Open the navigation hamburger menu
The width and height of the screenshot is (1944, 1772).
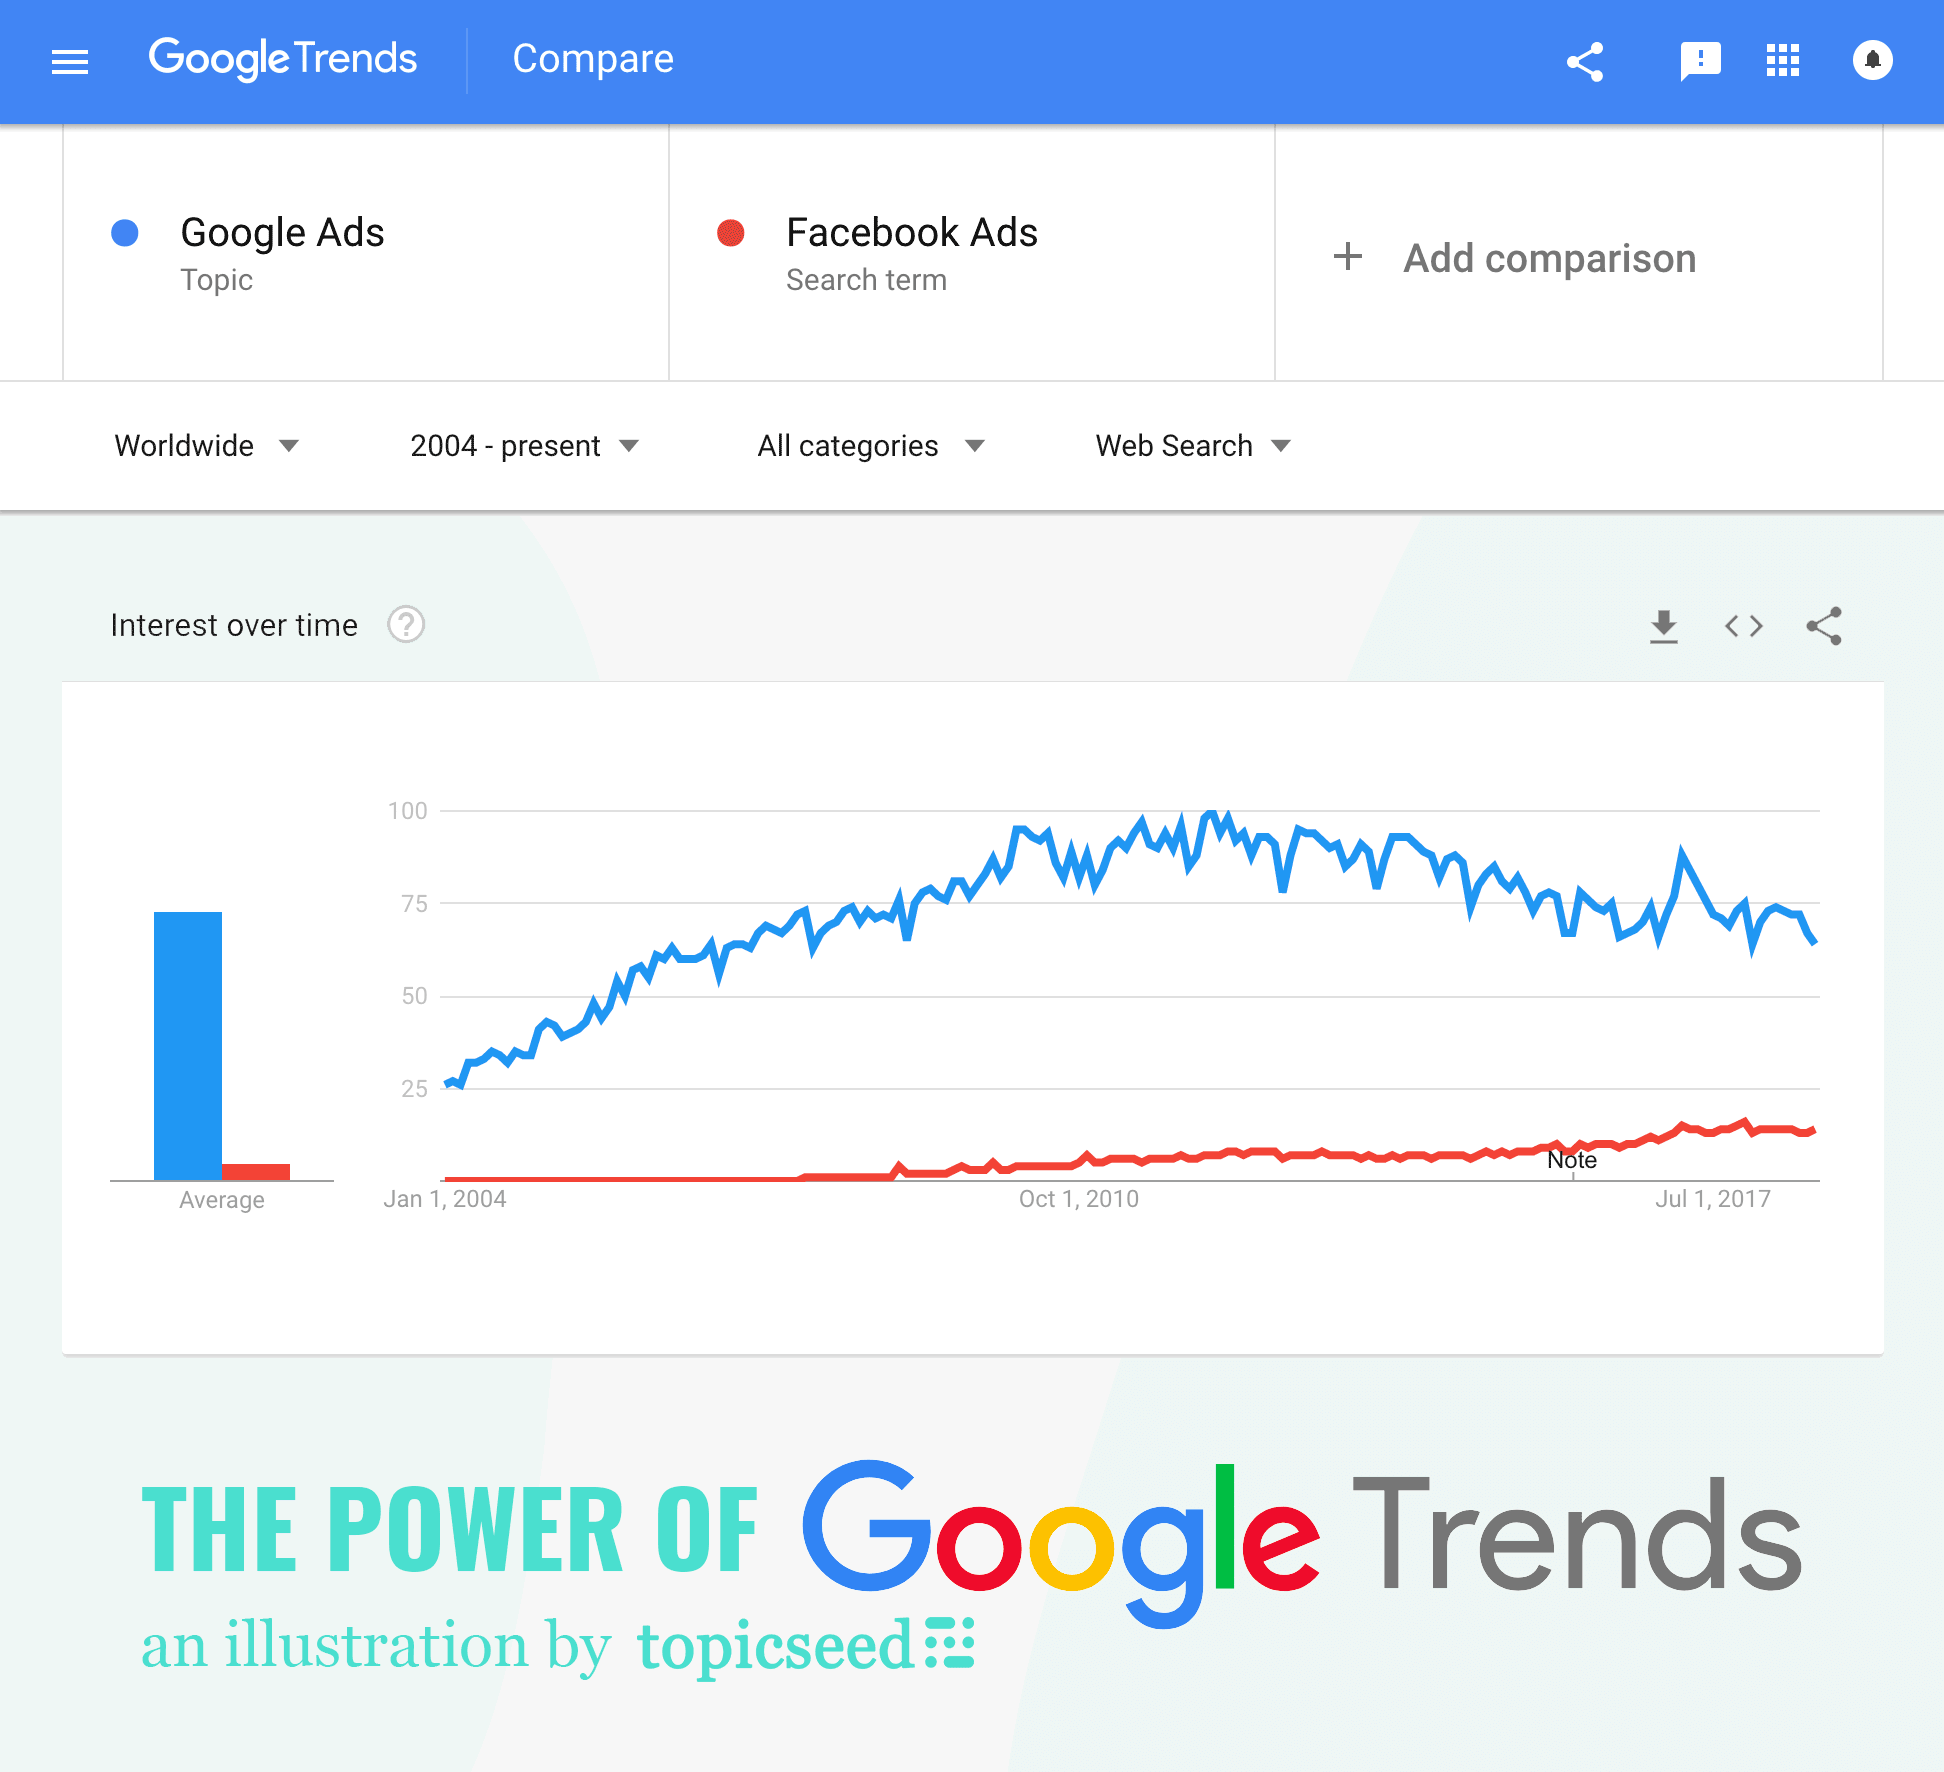[x=69, y=61]
